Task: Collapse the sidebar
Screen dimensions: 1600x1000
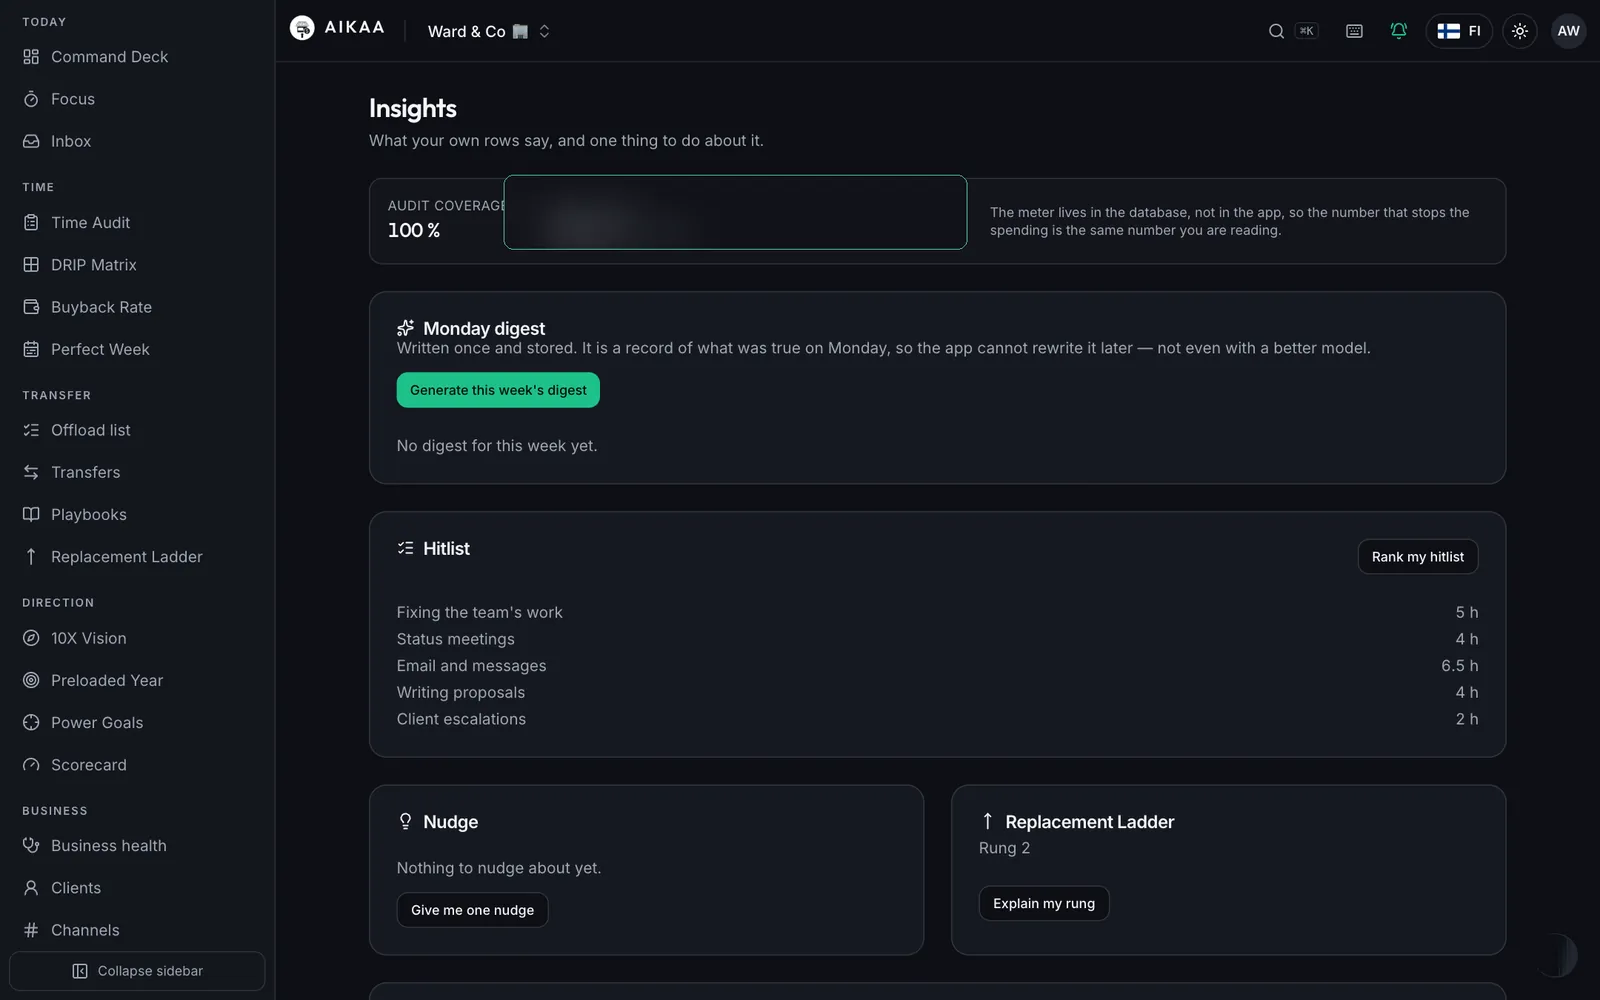Action: click(x=137, y=971)
